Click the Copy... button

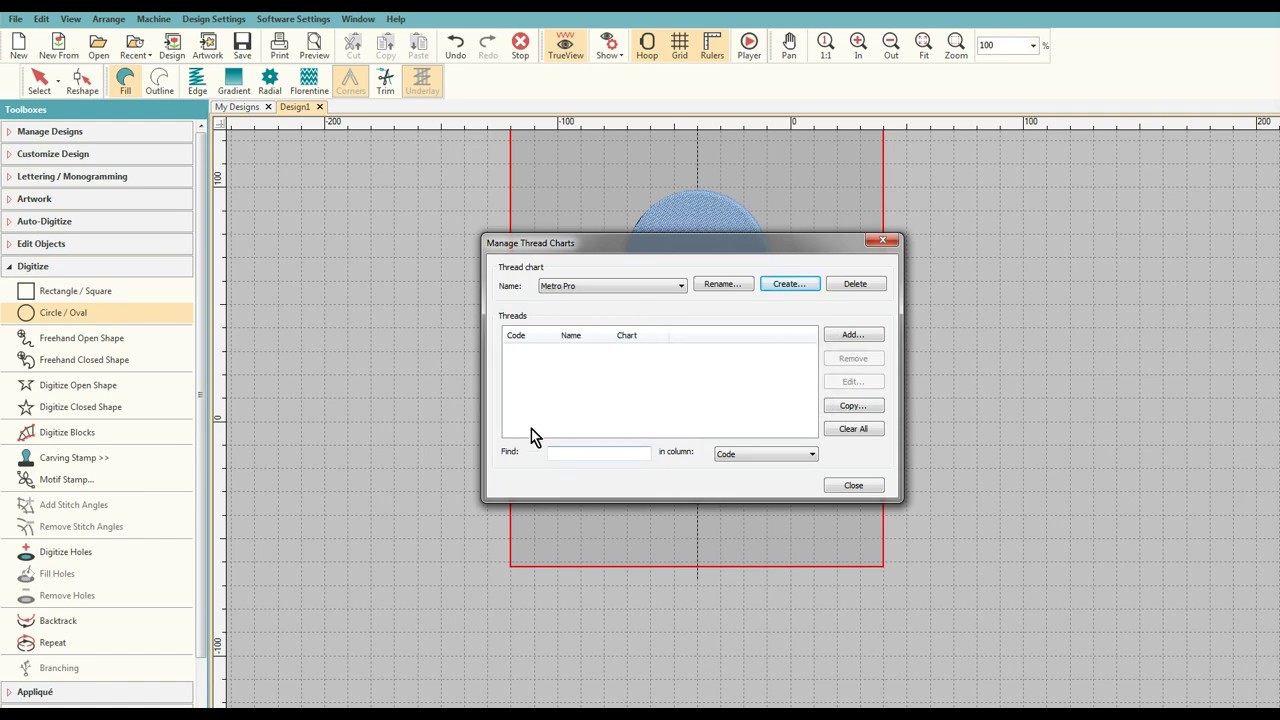[853, 406]
